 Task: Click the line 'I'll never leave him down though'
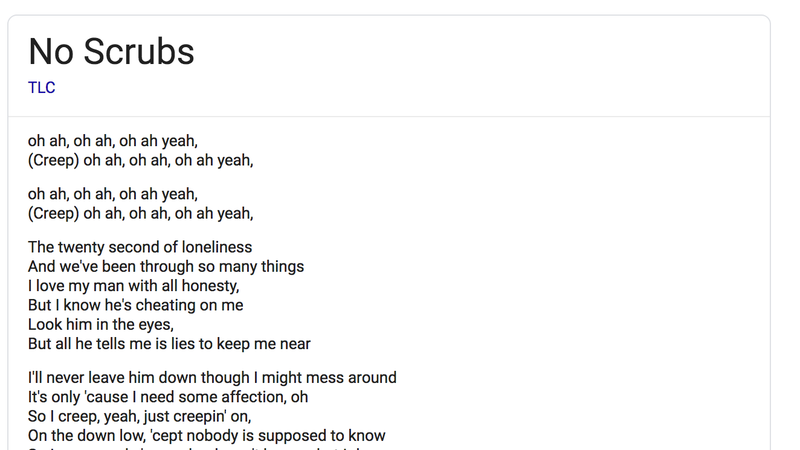212,378
